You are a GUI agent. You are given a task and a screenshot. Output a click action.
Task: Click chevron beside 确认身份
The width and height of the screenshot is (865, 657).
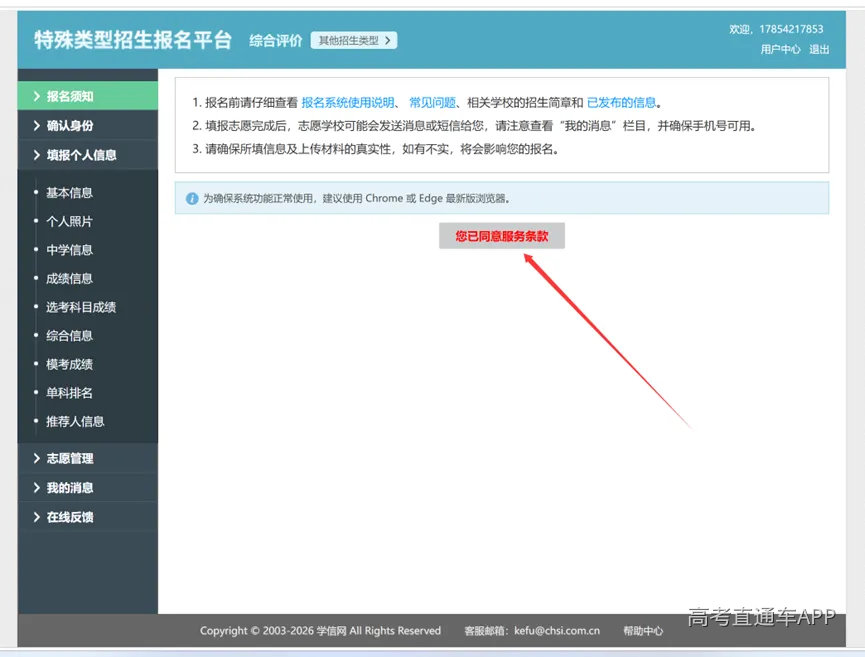coord(36,126)
